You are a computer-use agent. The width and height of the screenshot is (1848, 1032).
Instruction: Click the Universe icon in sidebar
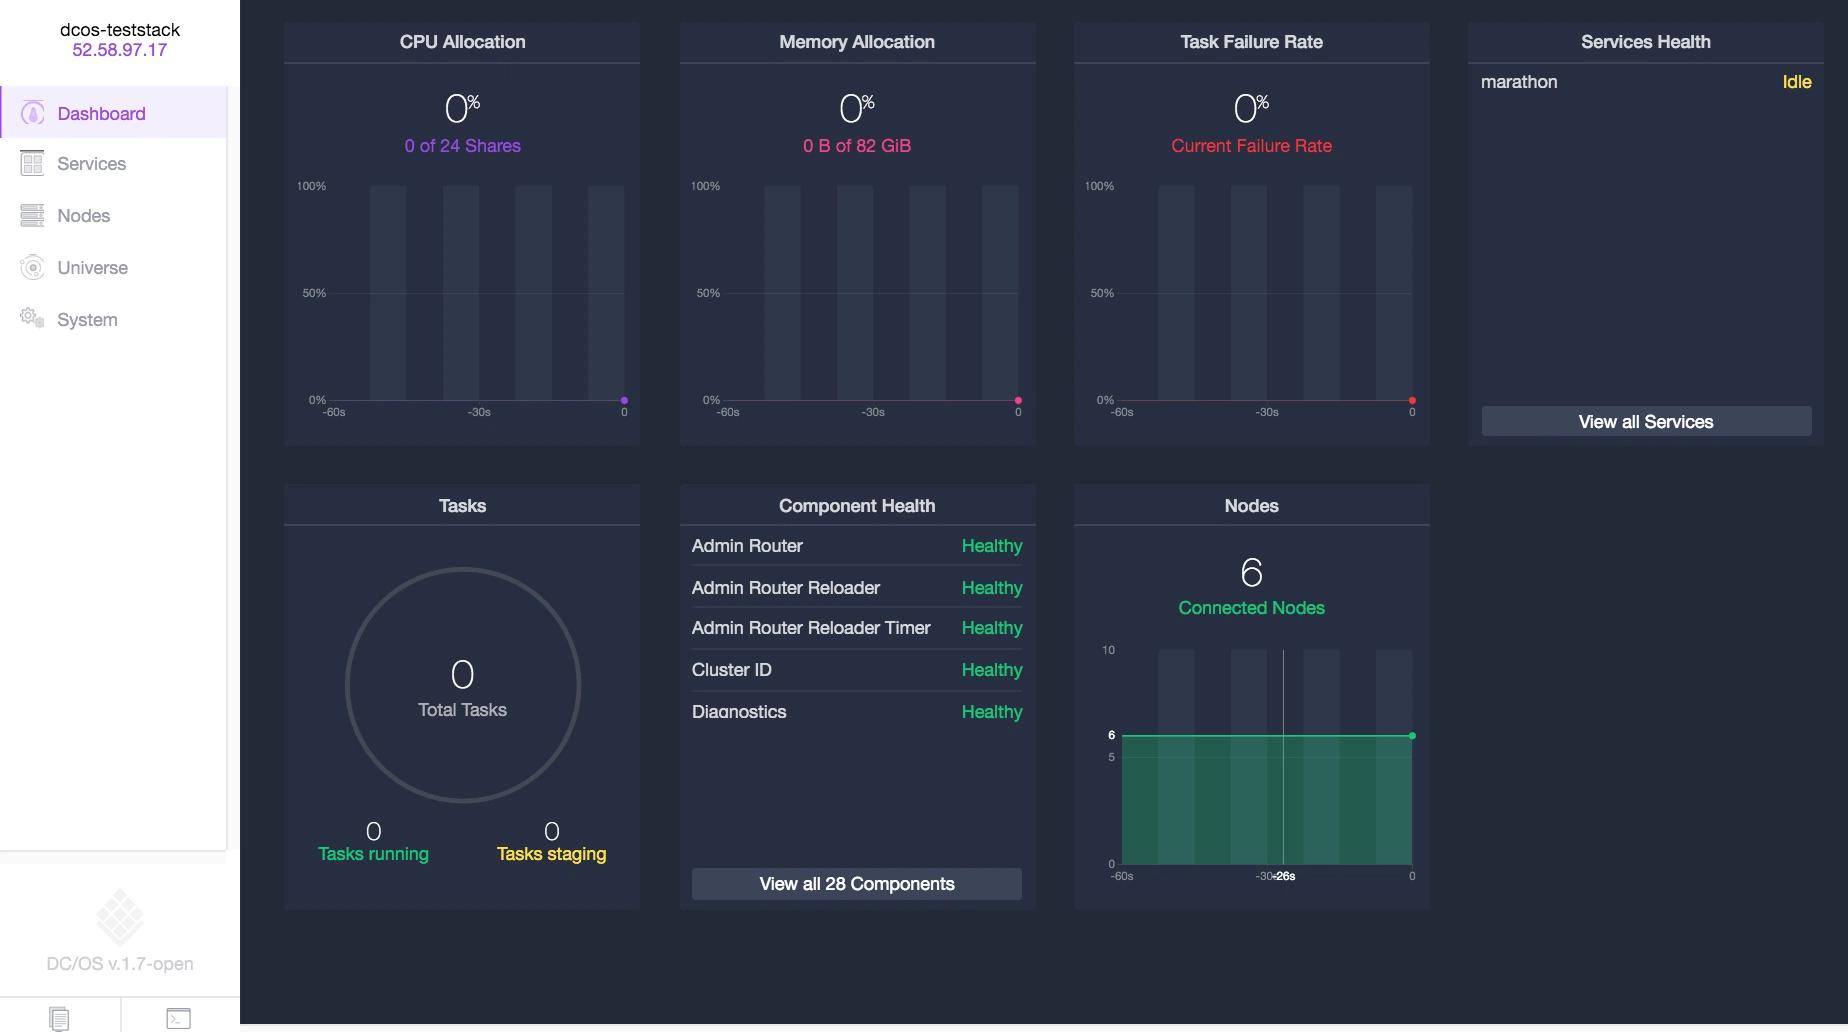coord(32,267)
